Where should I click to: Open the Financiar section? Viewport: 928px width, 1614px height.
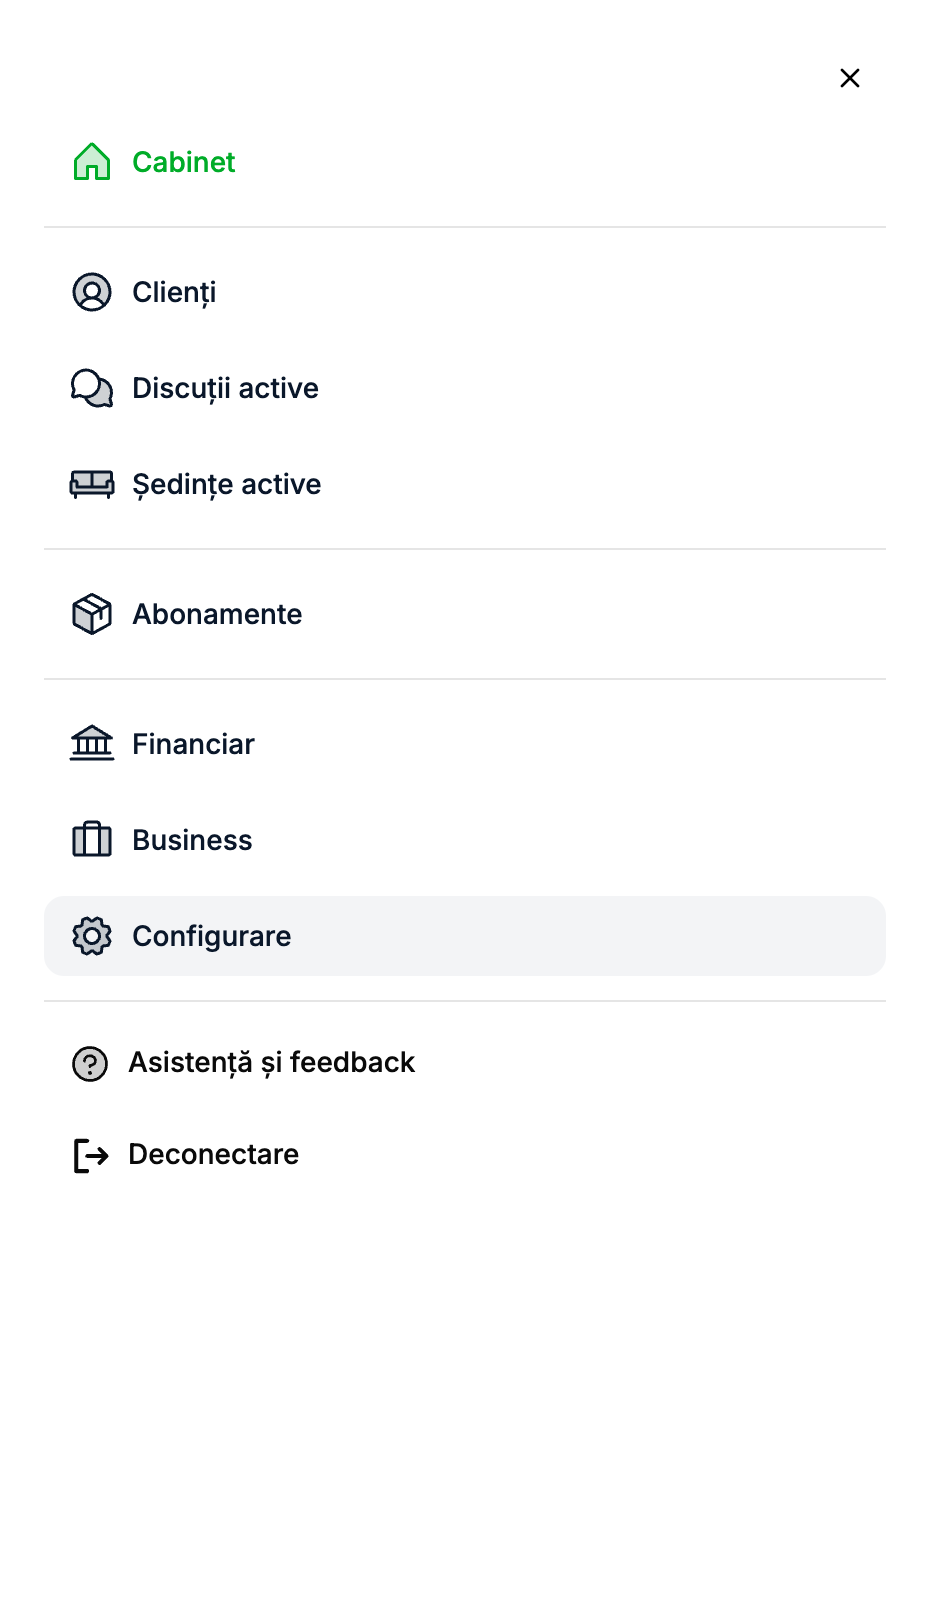[193, 744]
